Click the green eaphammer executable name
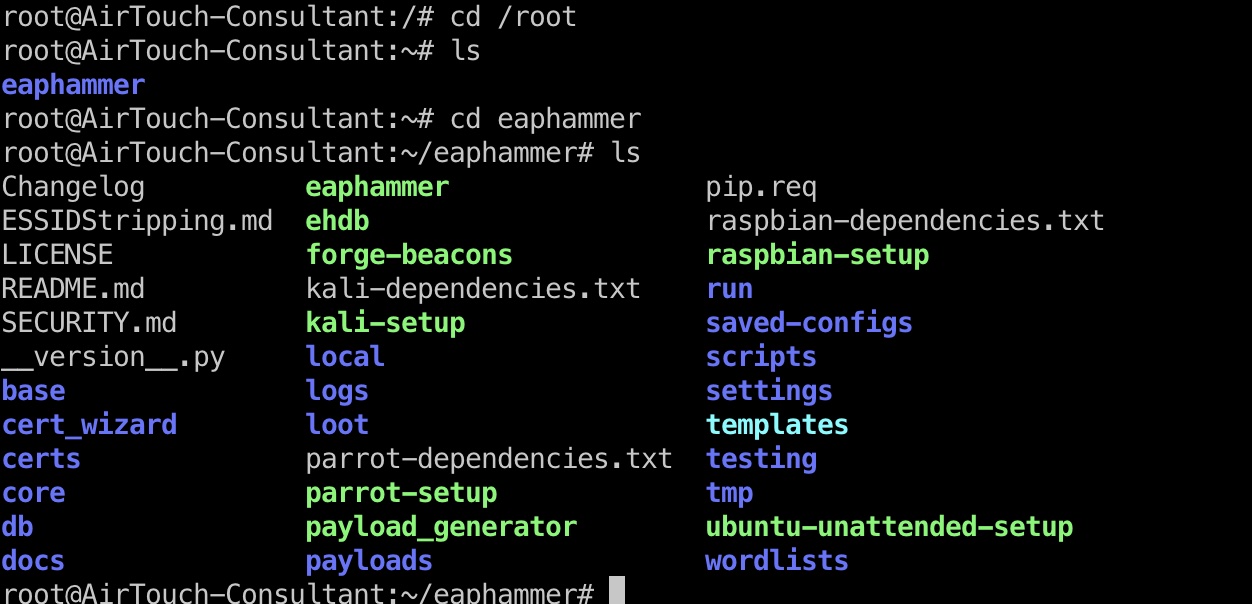 point(377,188)
